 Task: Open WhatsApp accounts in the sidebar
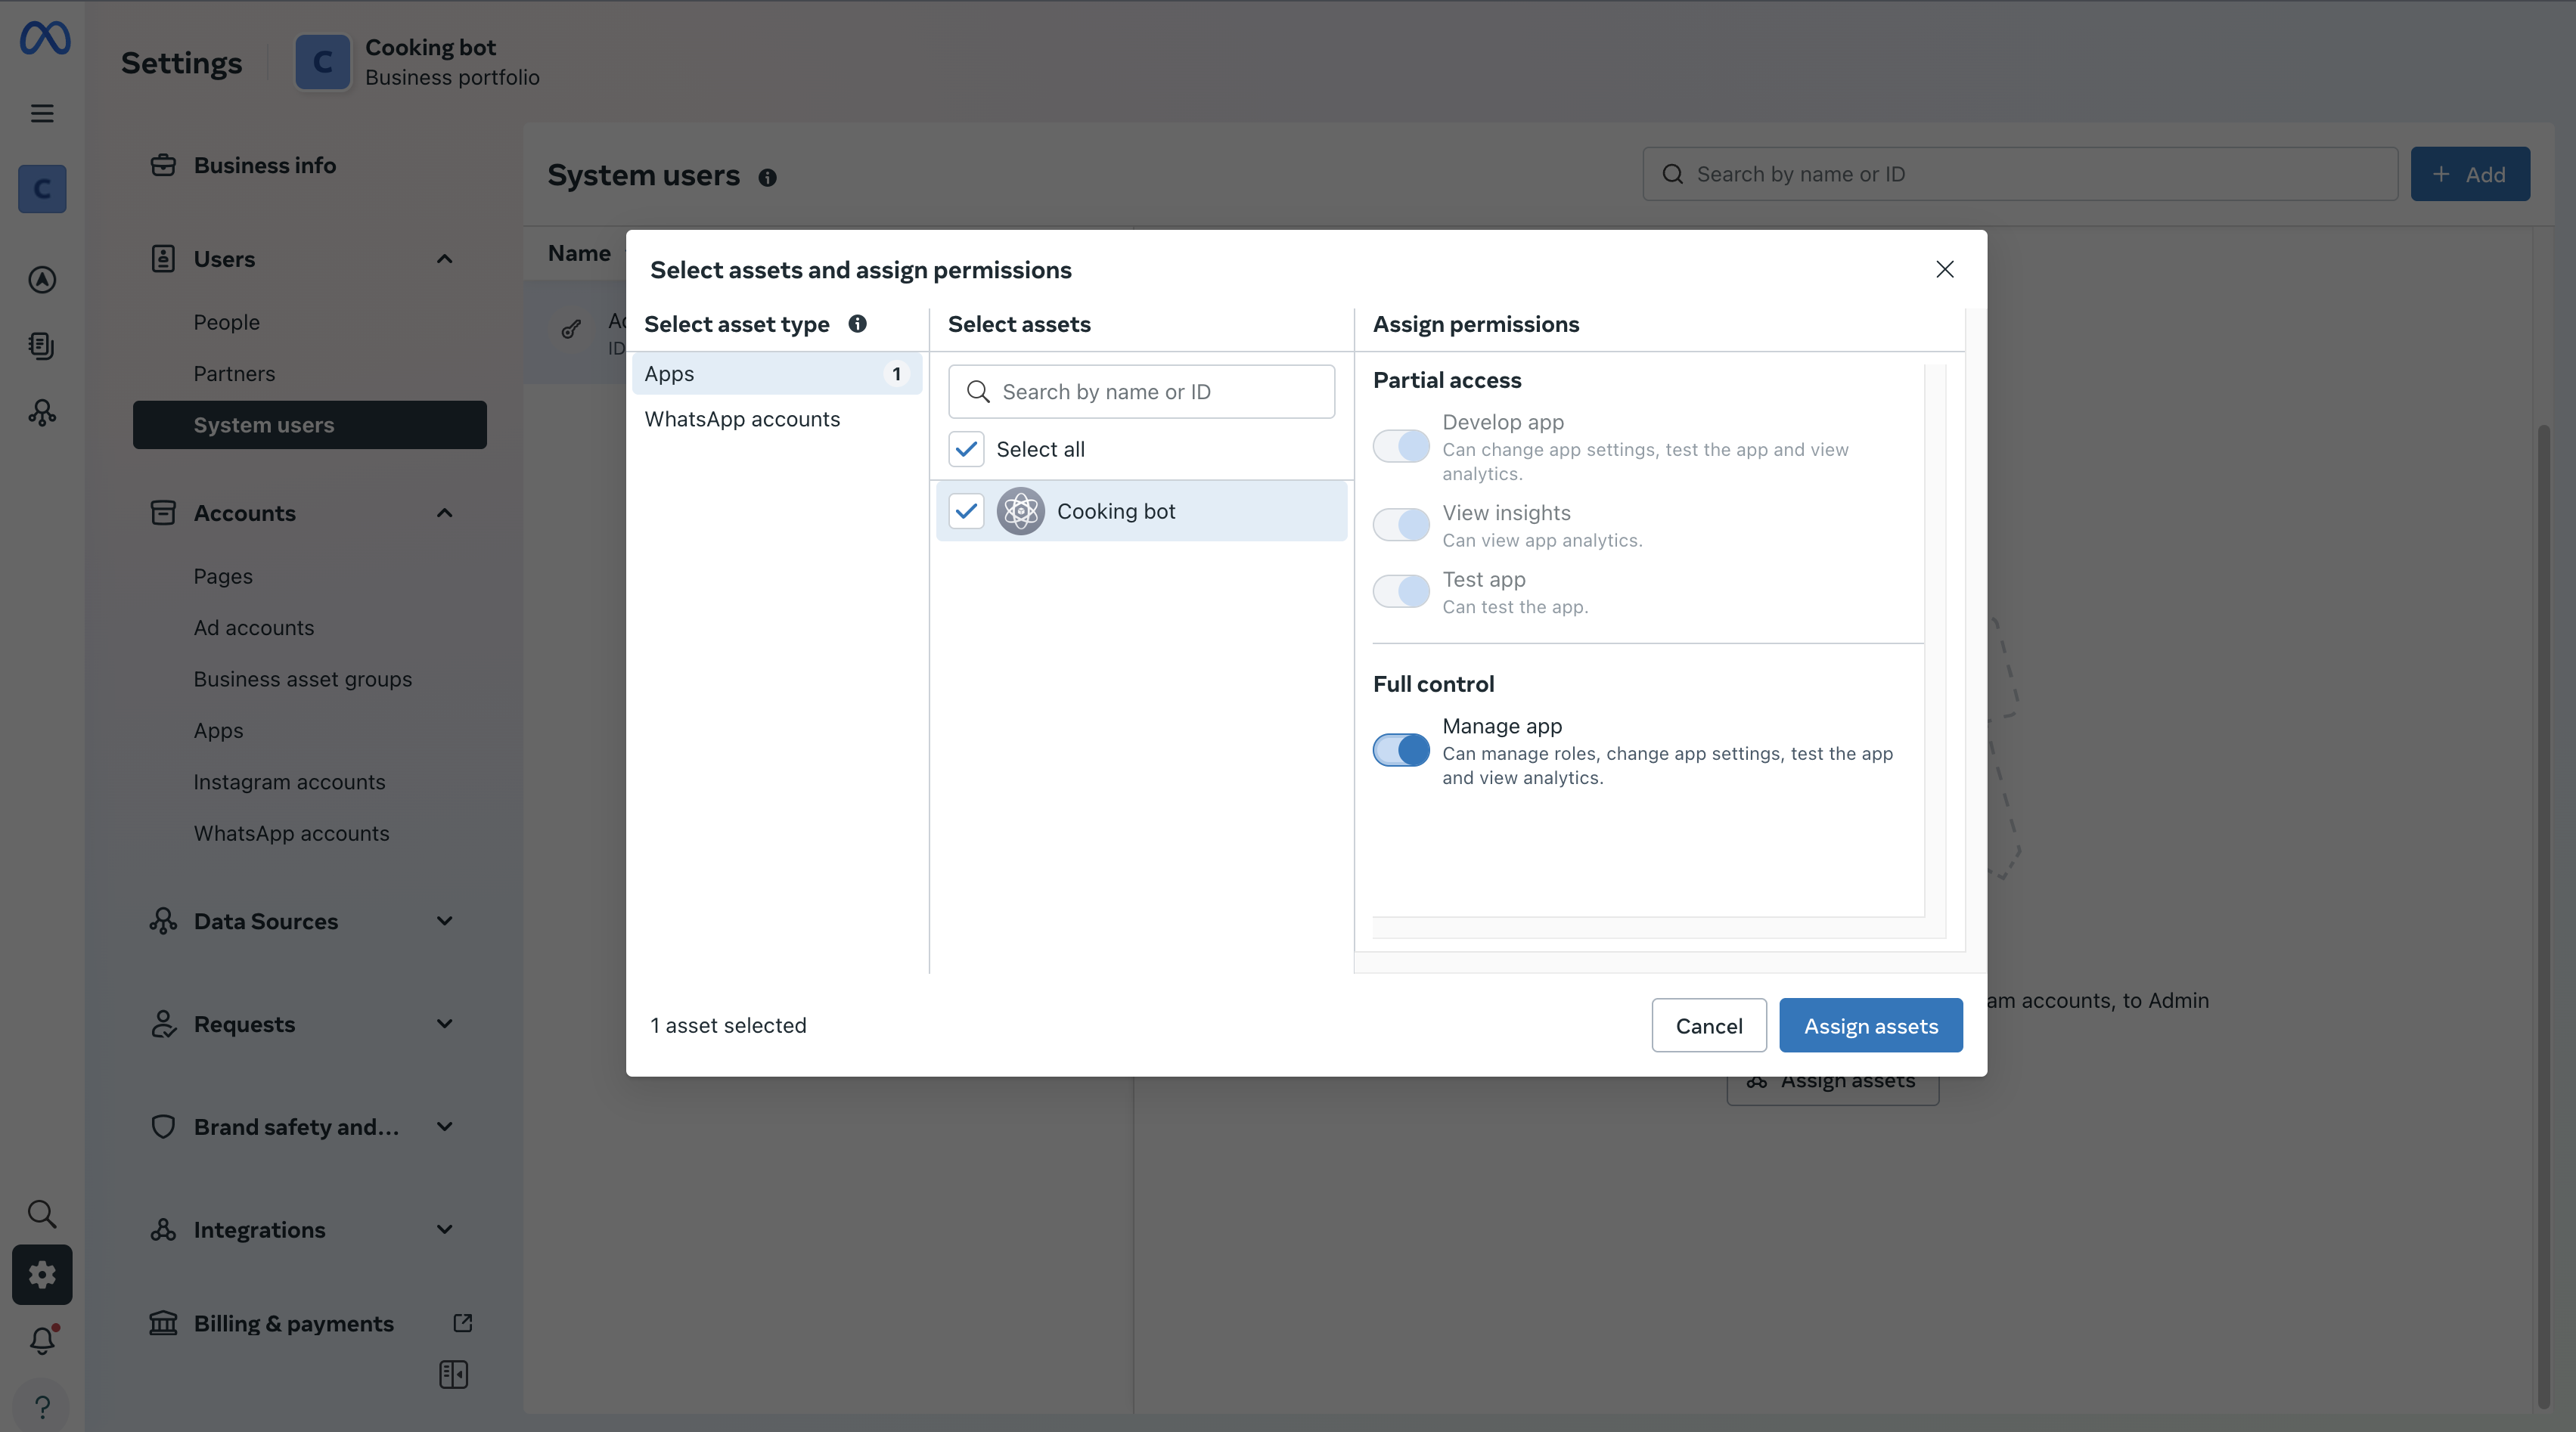pyautogui.click(x=291, y=833)
